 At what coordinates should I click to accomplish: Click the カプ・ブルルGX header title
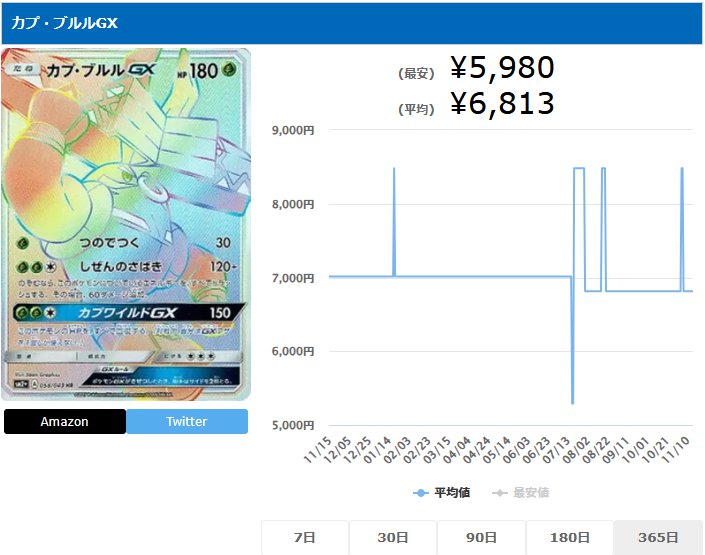tap(64, 22)
